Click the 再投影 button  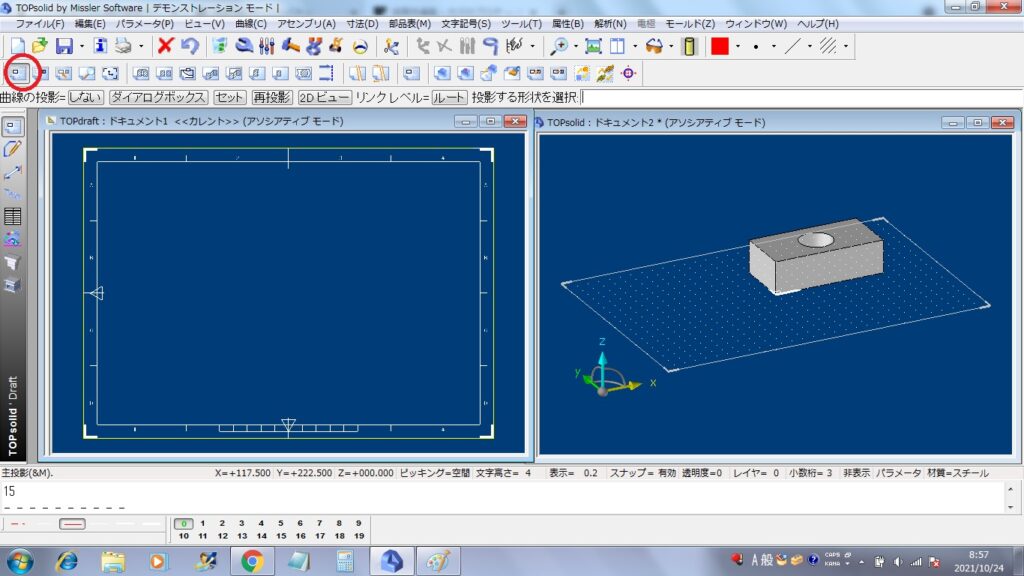point(272,97)
